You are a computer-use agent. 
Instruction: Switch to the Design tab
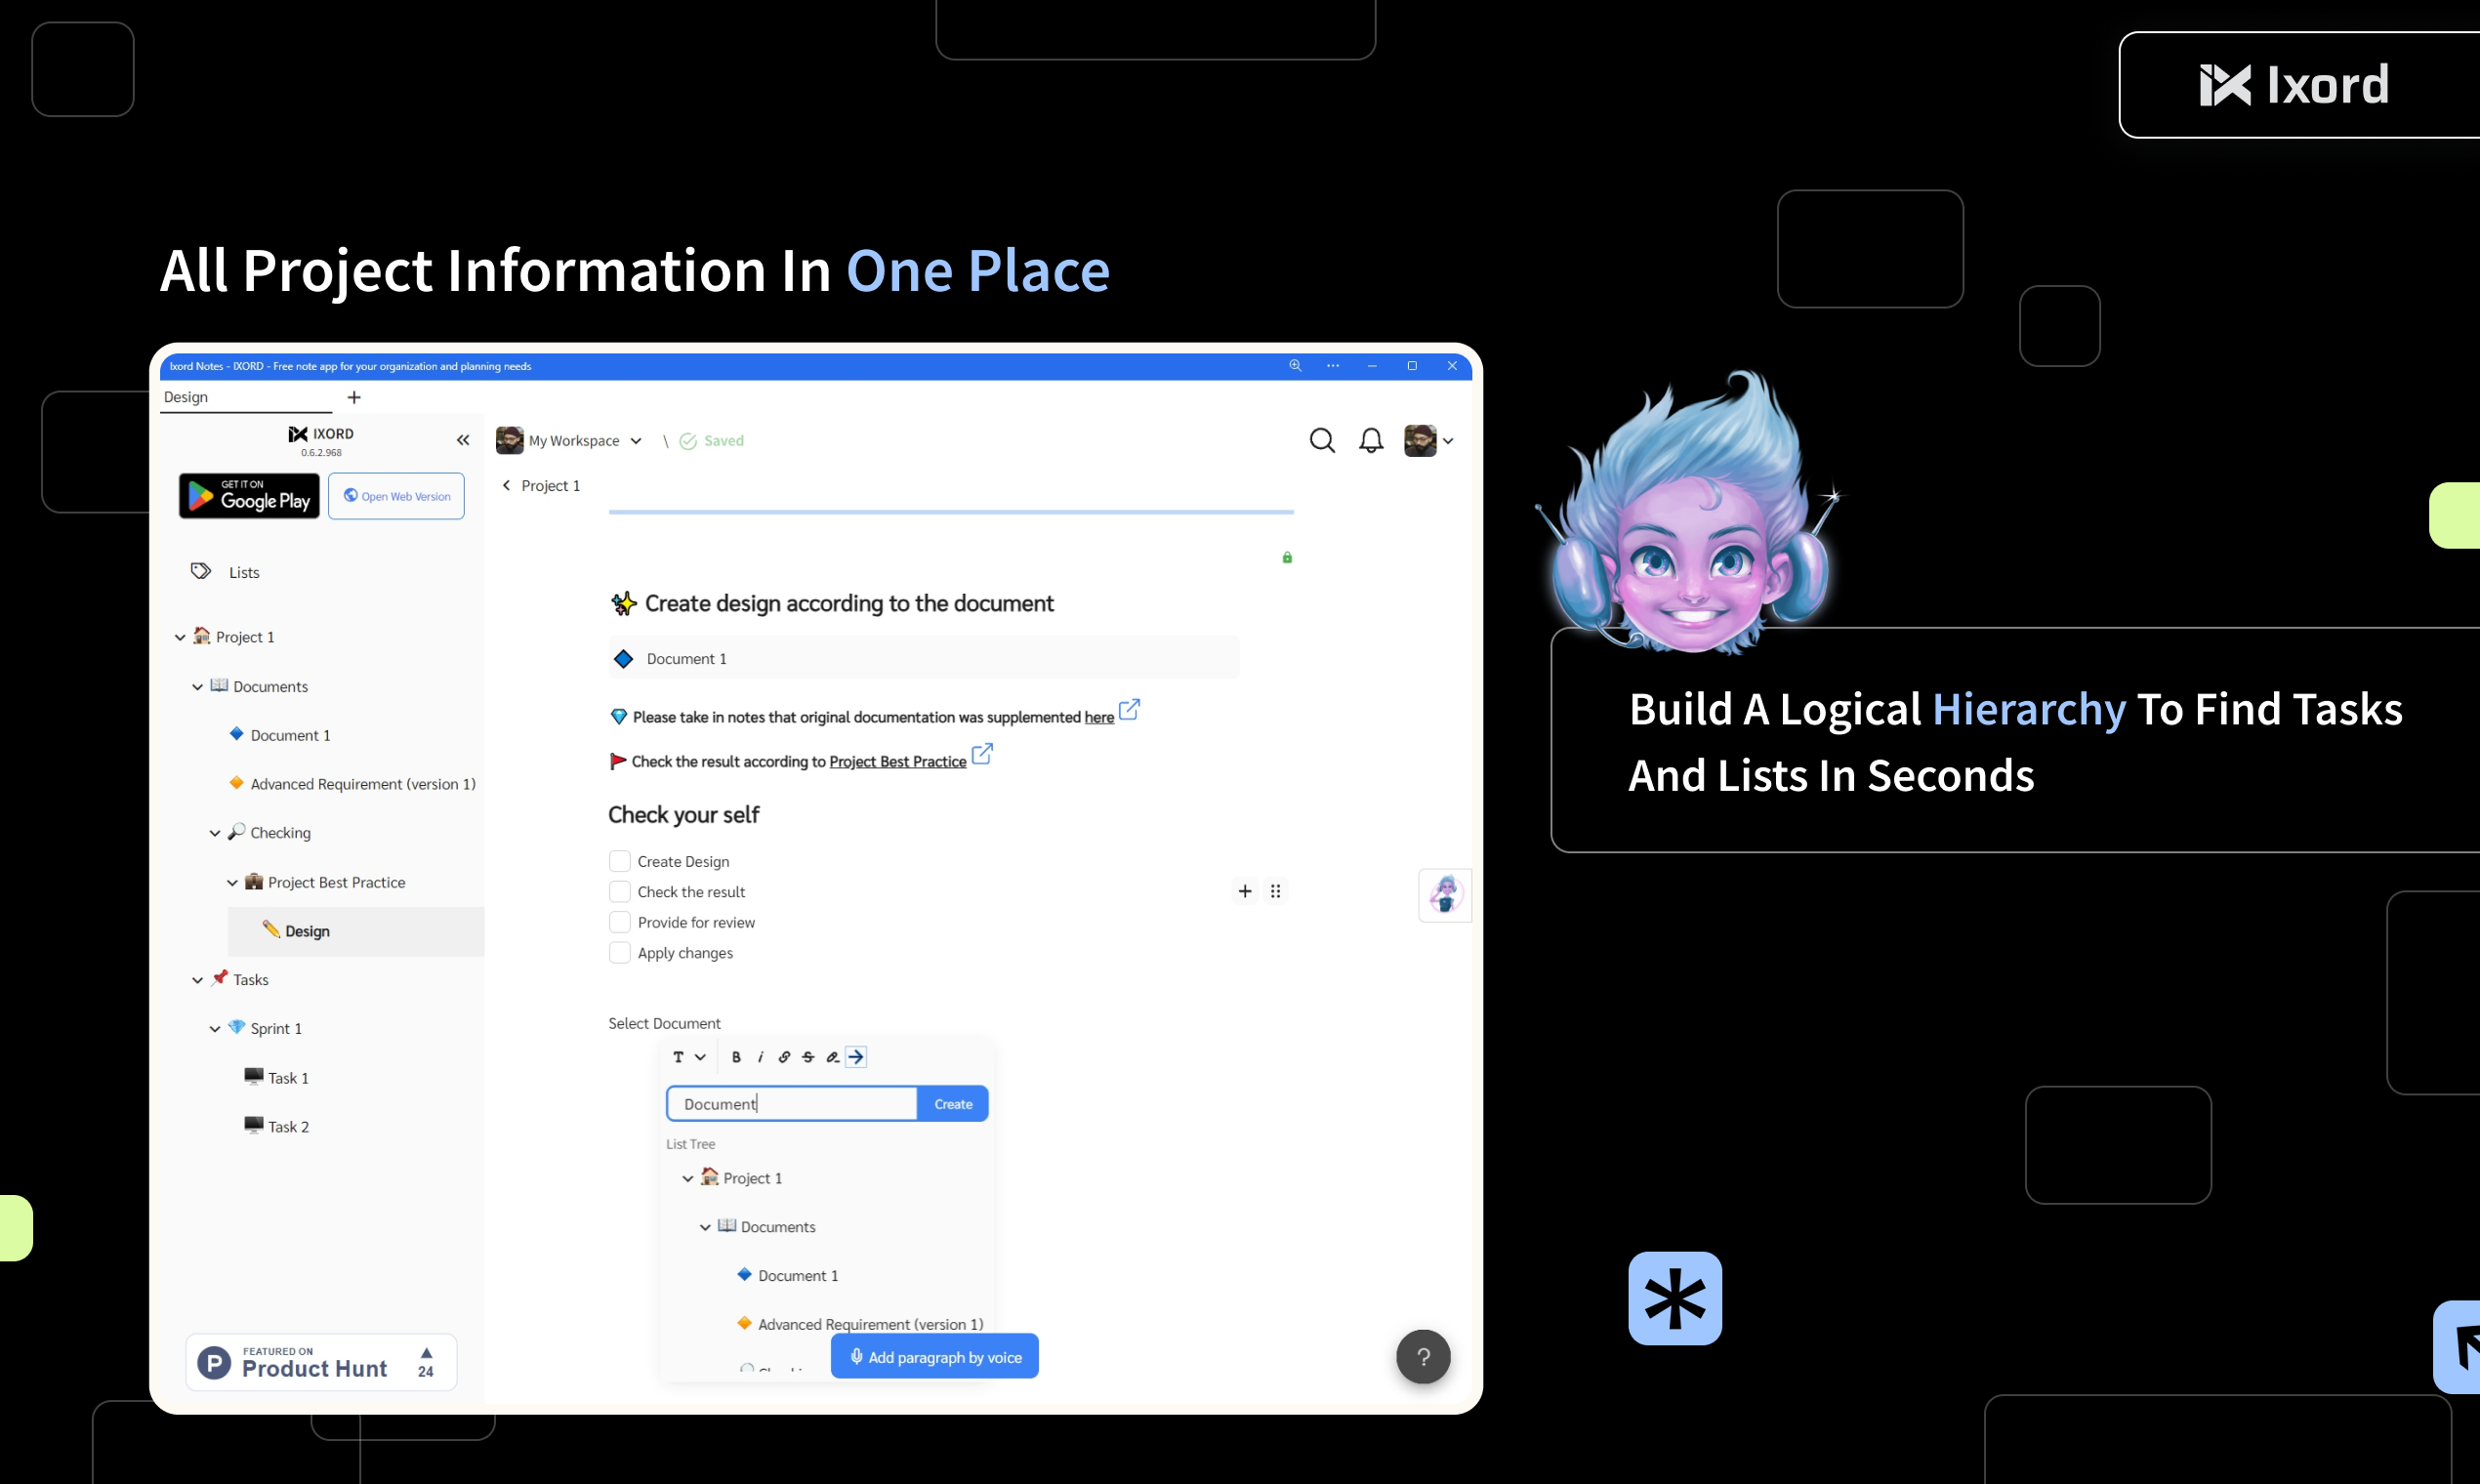(x=186, y=397)
